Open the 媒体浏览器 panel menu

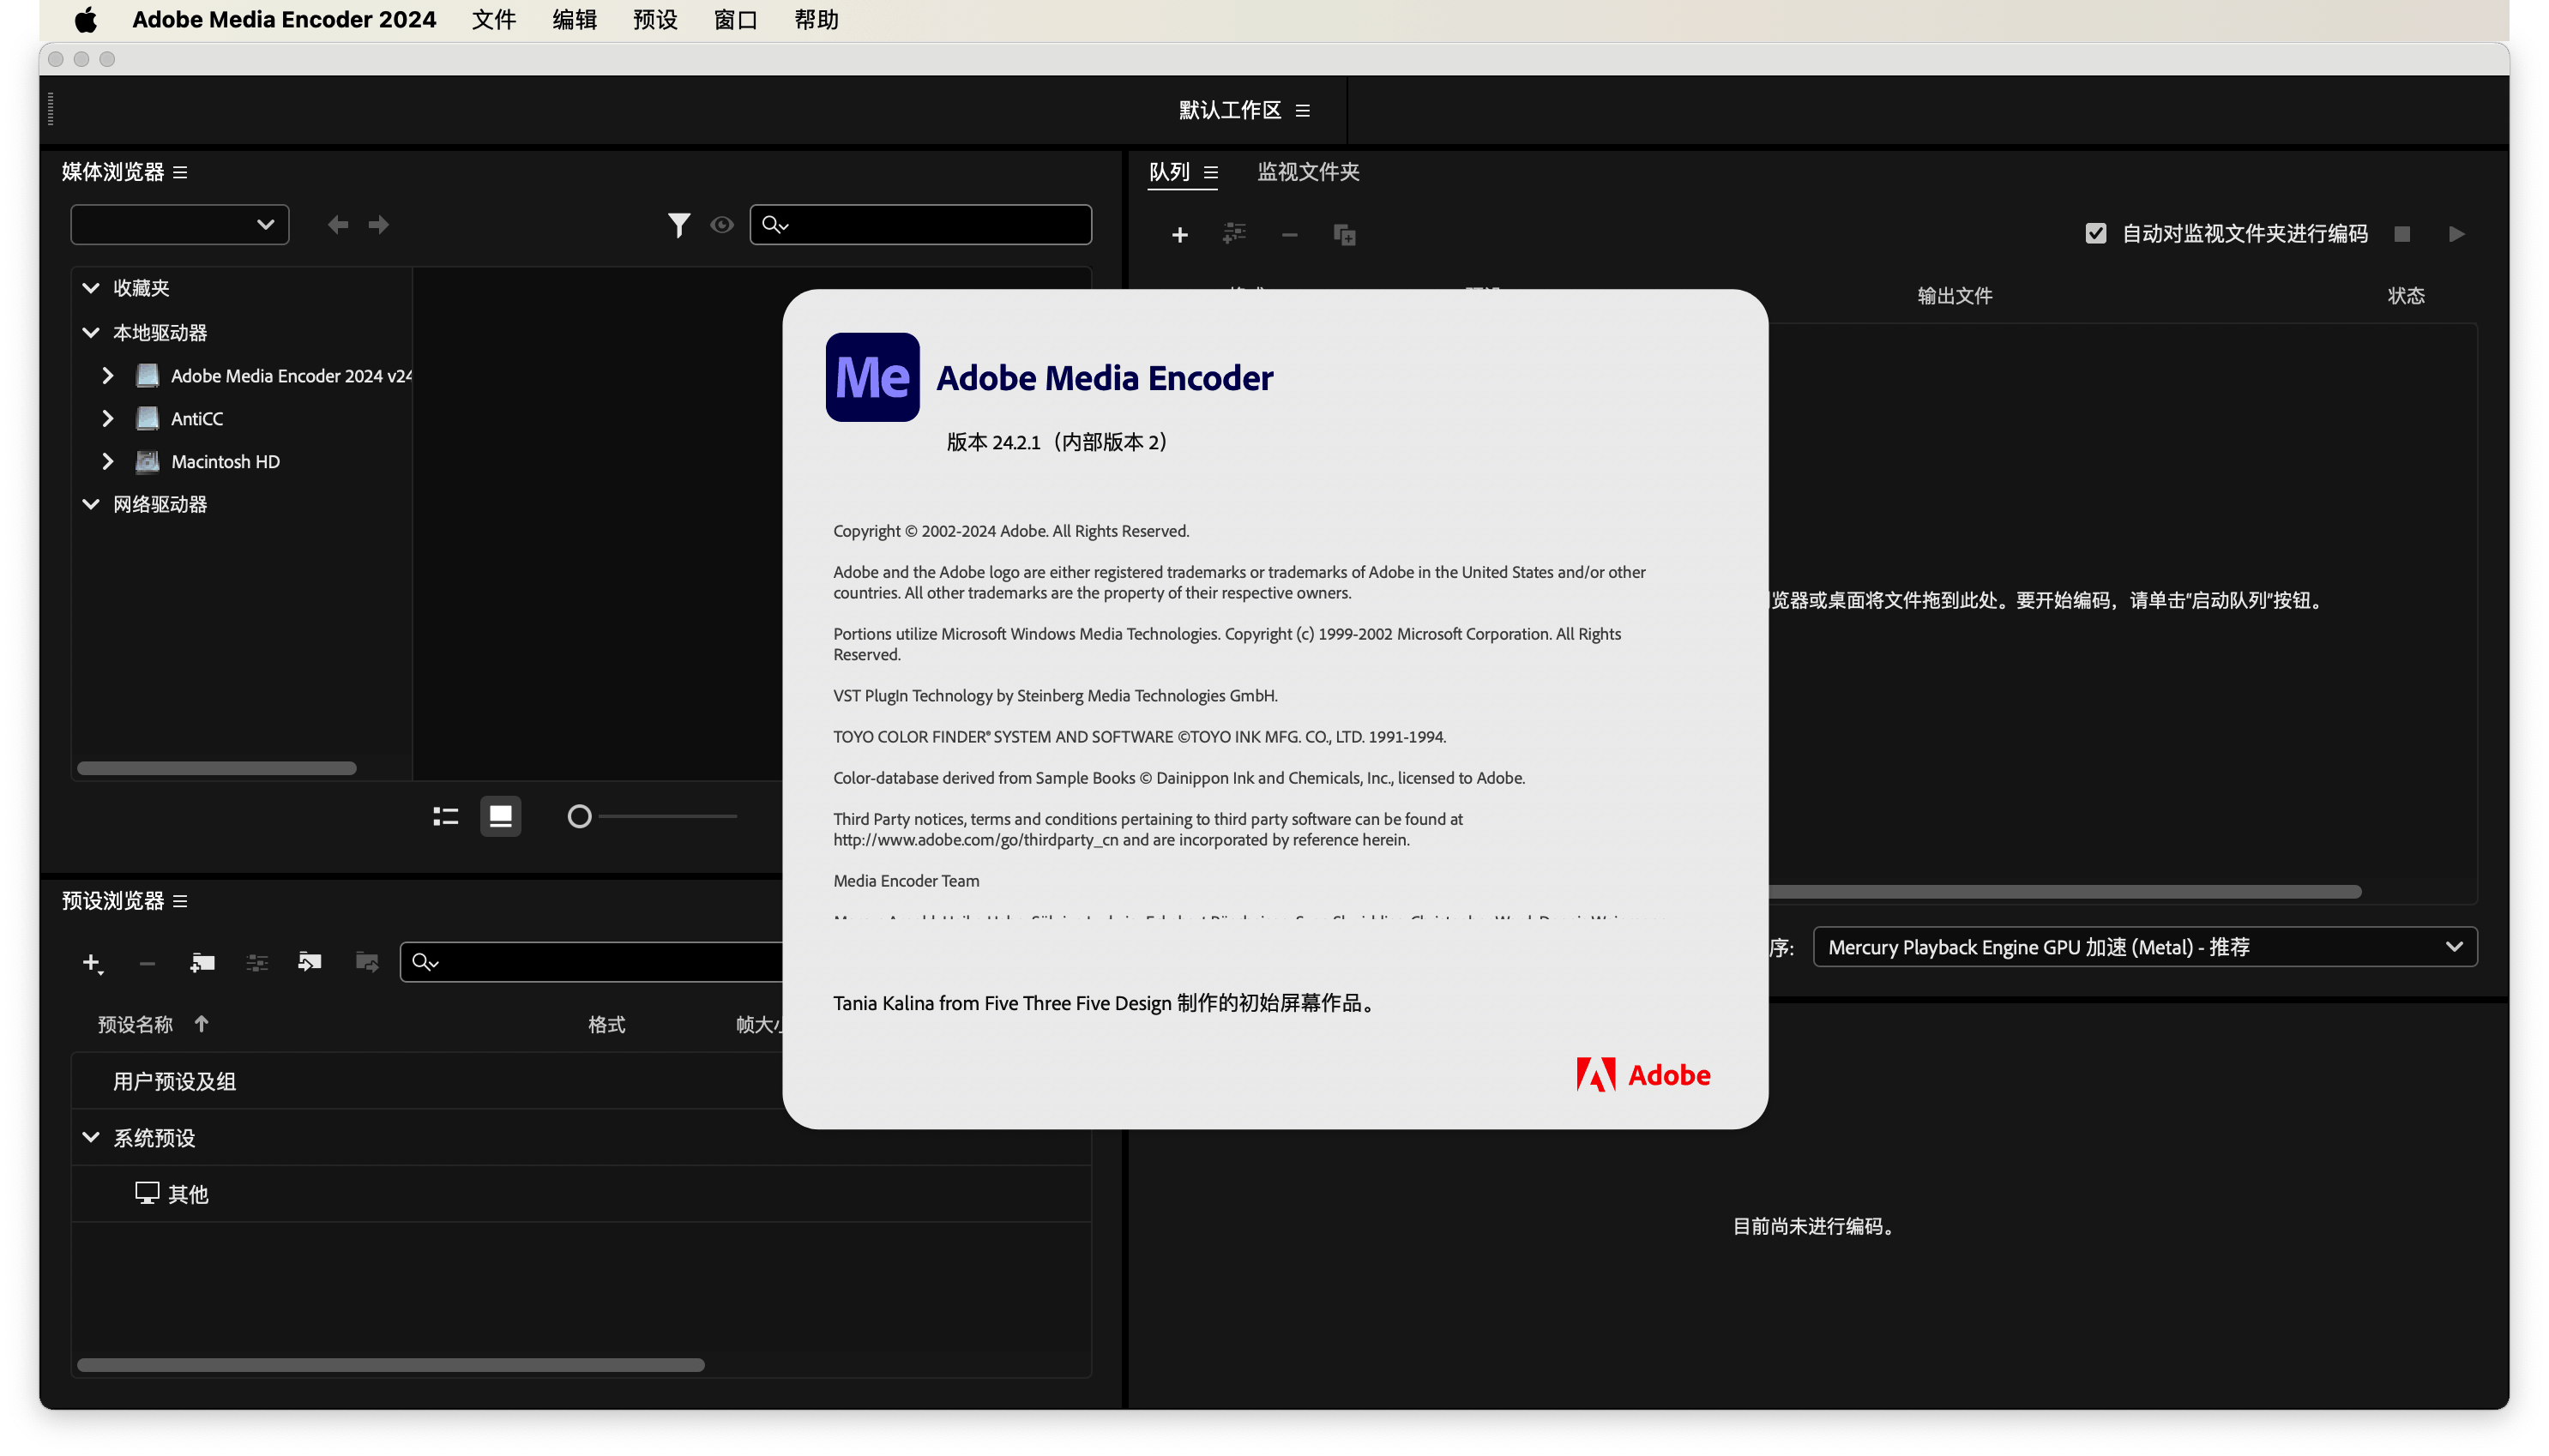click(x=180, y=172)
